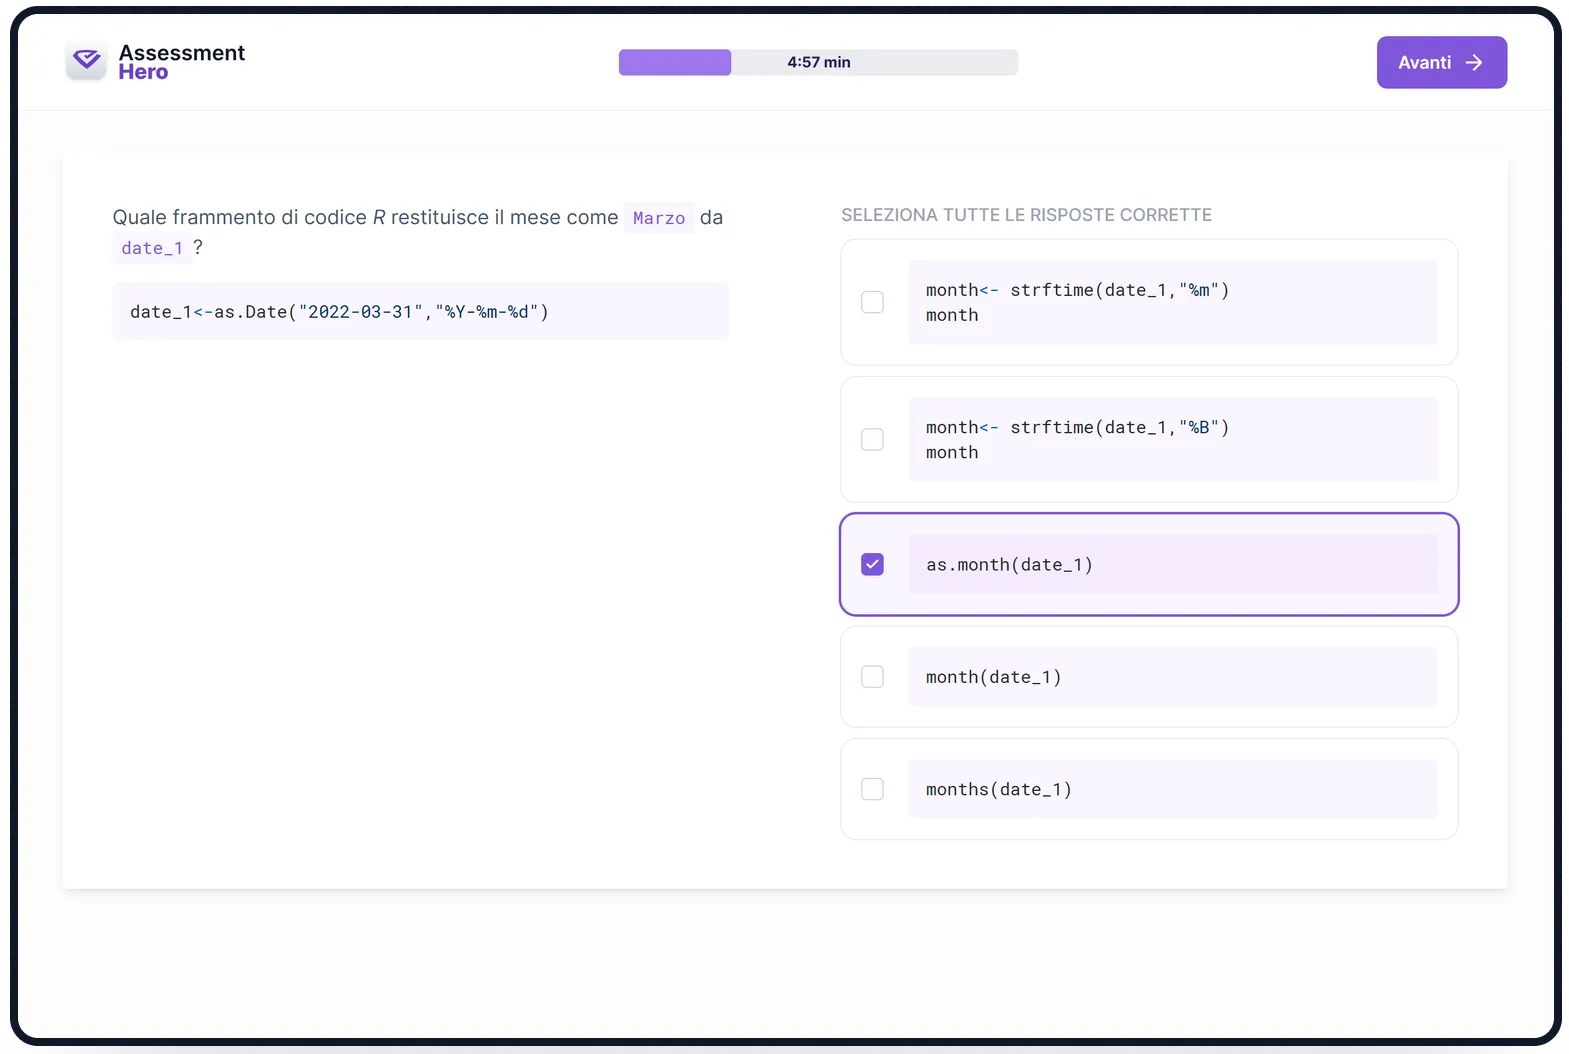The width and height of the screenshot is (1569, 1054).
Task: Click the strftime(date_1,"%B") code block
Action: pos(1172,439)
